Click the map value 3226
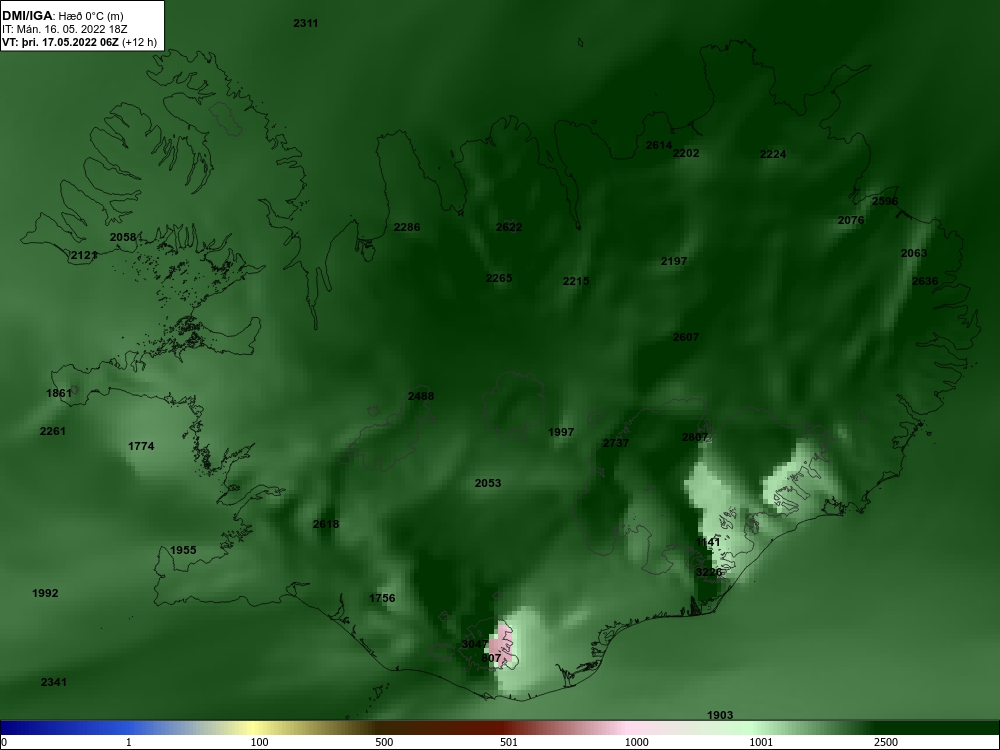Viewport: 1000px width, 750px height. click(x=709, y=573)
